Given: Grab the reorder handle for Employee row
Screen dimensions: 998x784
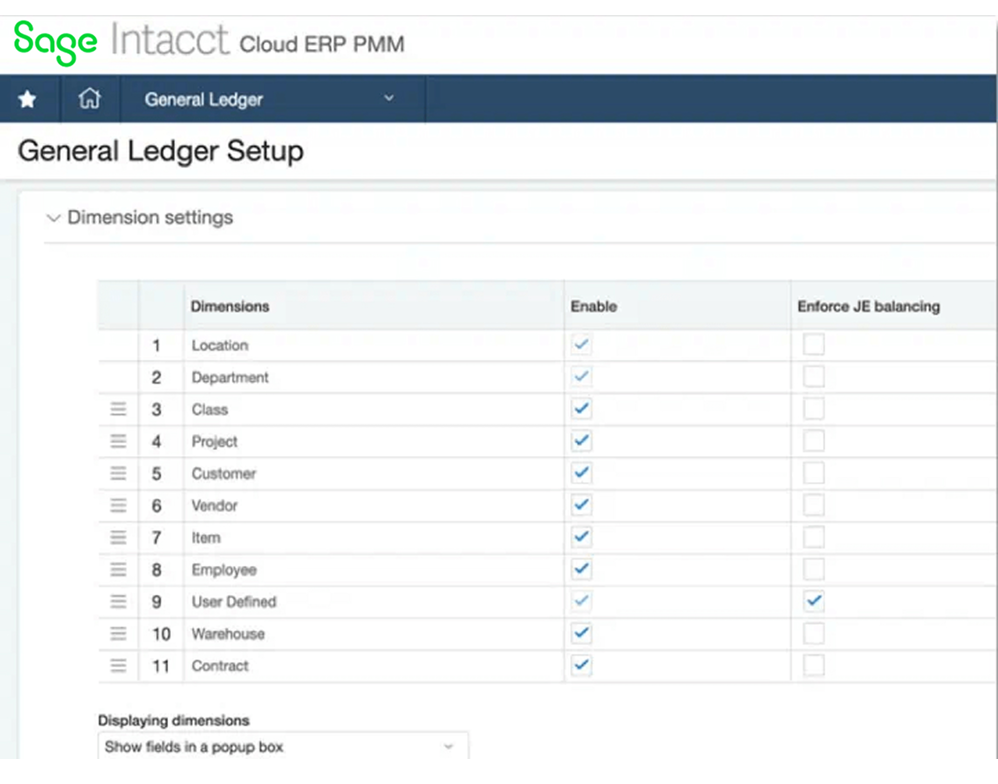Looking at the screenshot, I should pyautogui.click(x=118, y=569).
